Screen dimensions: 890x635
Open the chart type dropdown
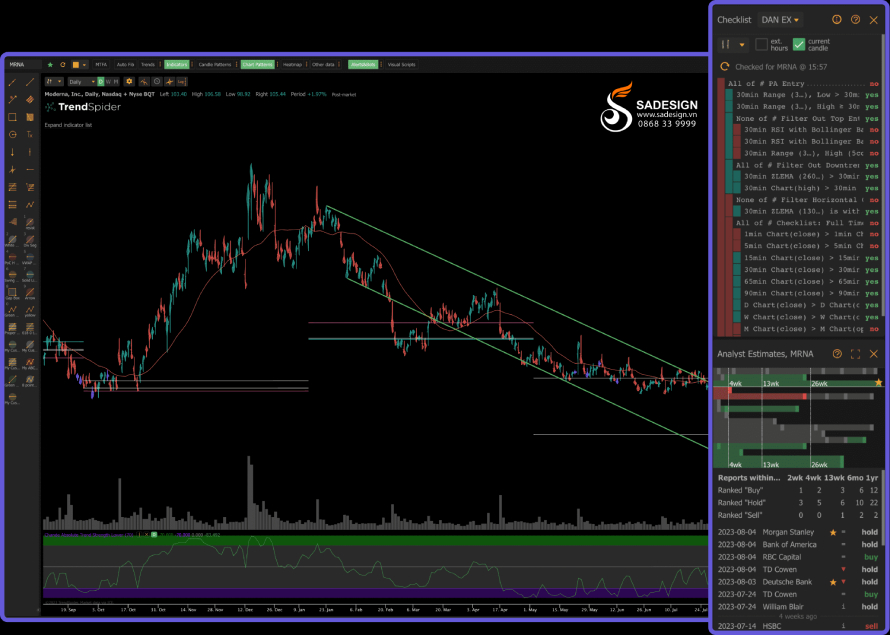tap(54, 82)
